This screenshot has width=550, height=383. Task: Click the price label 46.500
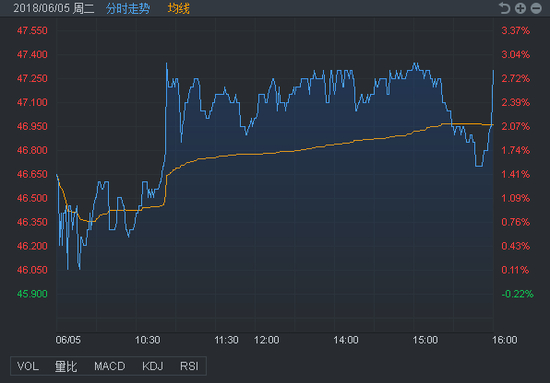tap(32, 198)
